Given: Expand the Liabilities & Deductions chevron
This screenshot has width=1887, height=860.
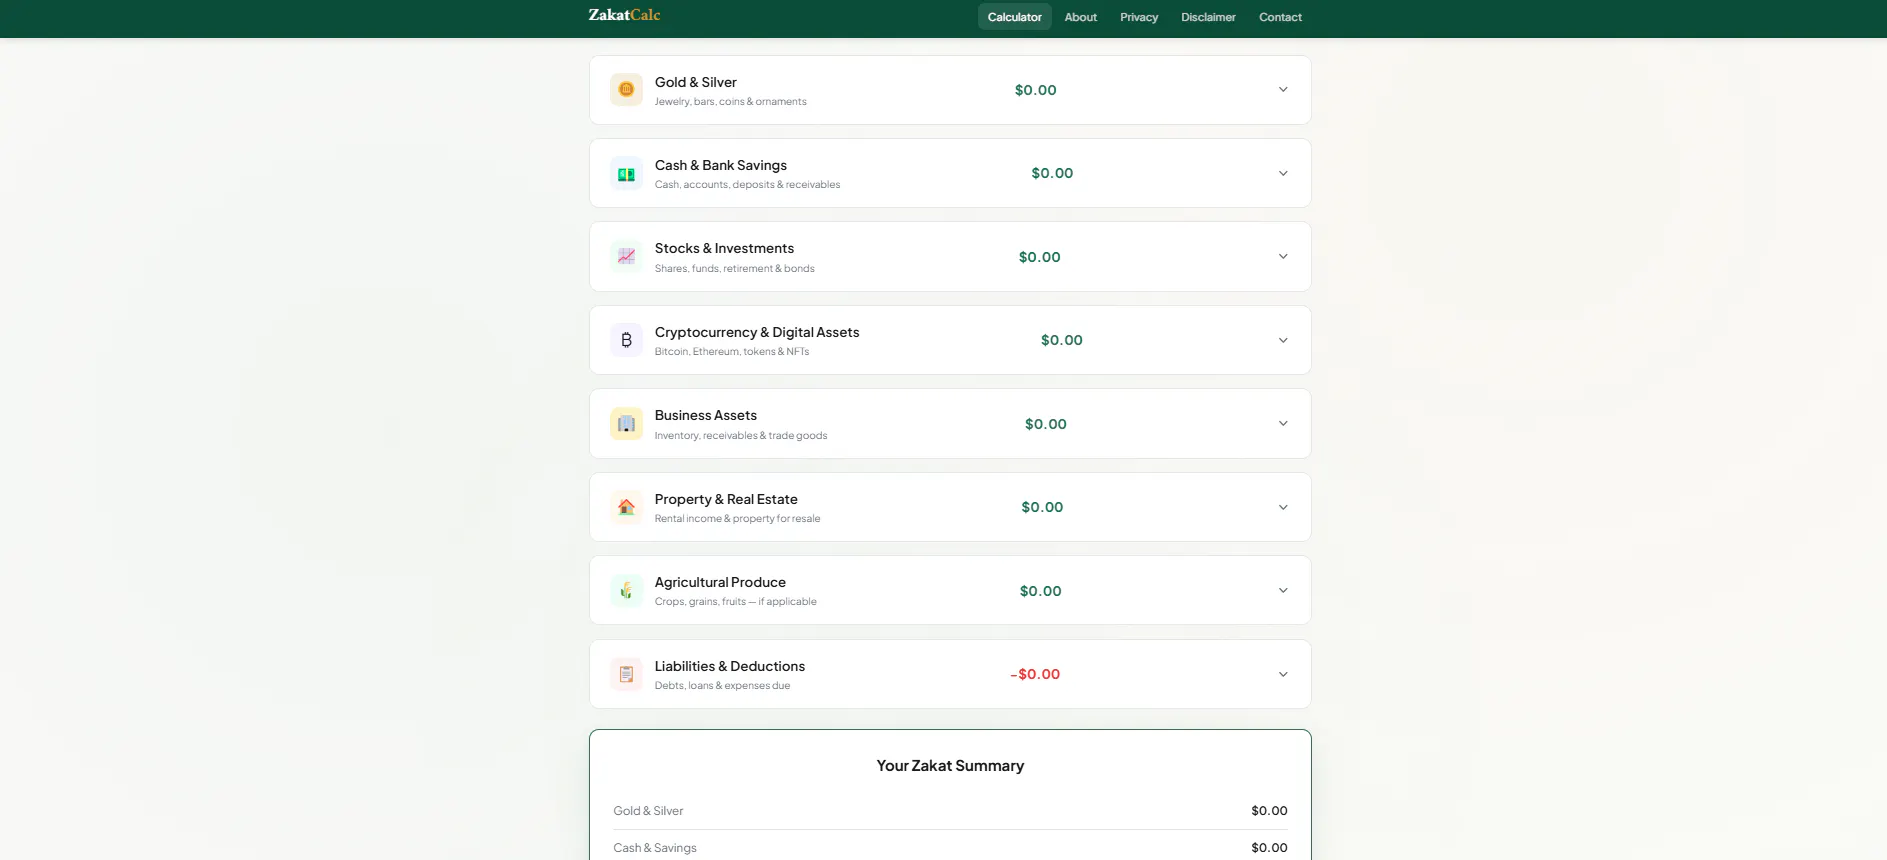Looking at the screenshot, I should coord(1283,674).
